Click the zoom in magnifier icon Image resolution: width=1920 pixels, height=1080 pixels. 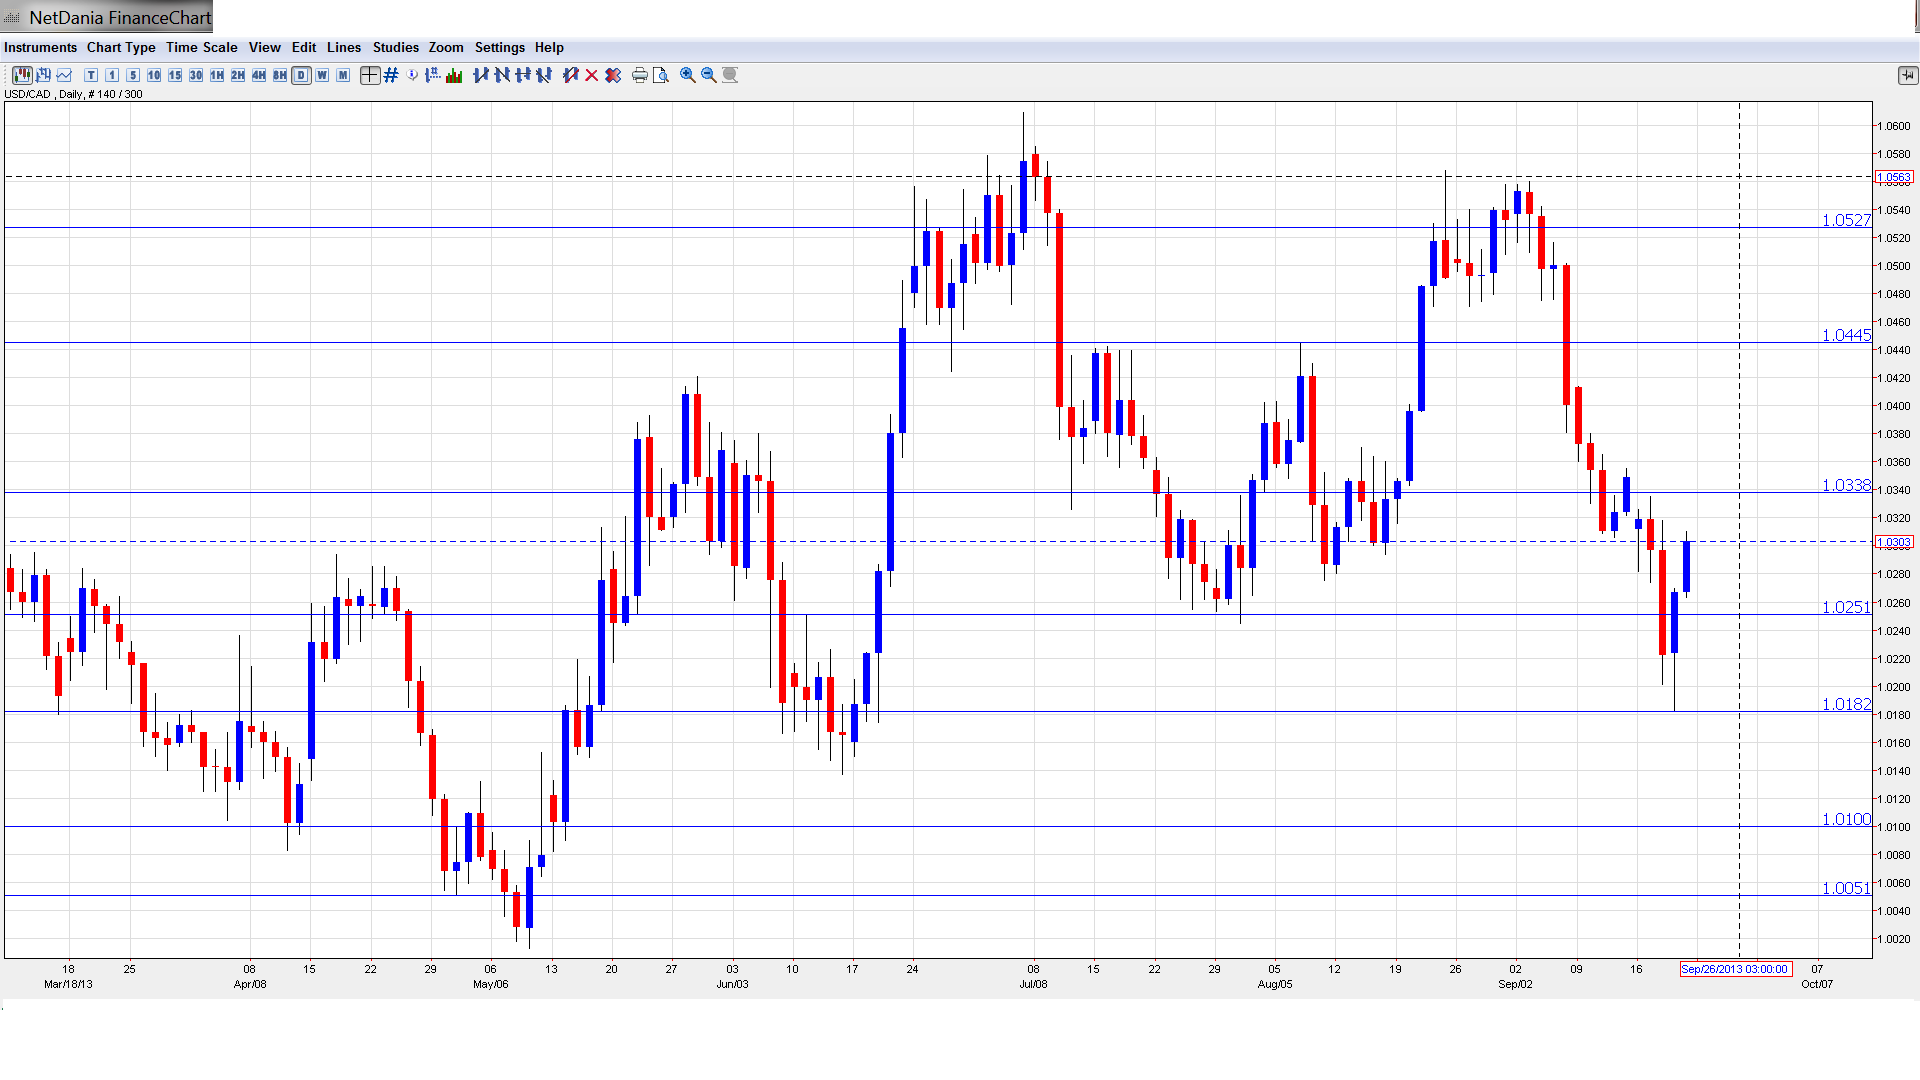coord(687,75)
